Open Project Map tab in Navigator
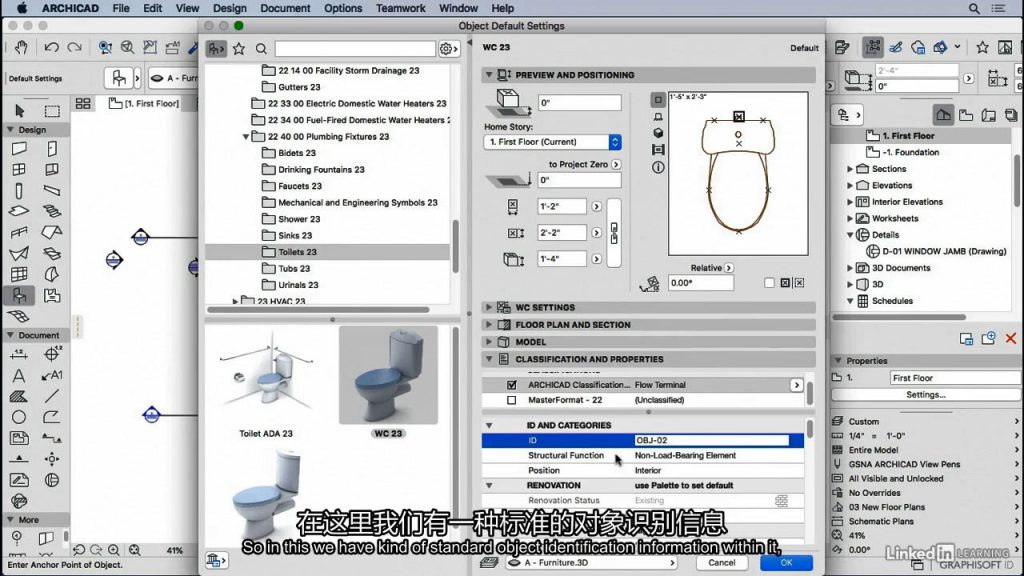 click(x=943, y=115)
